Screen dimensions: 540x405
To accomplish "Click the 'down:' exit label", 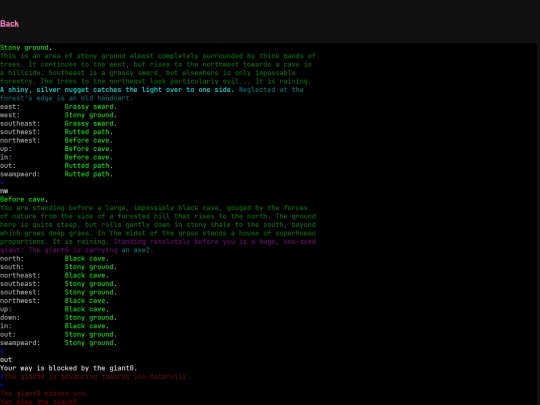I will click(10, 318).
